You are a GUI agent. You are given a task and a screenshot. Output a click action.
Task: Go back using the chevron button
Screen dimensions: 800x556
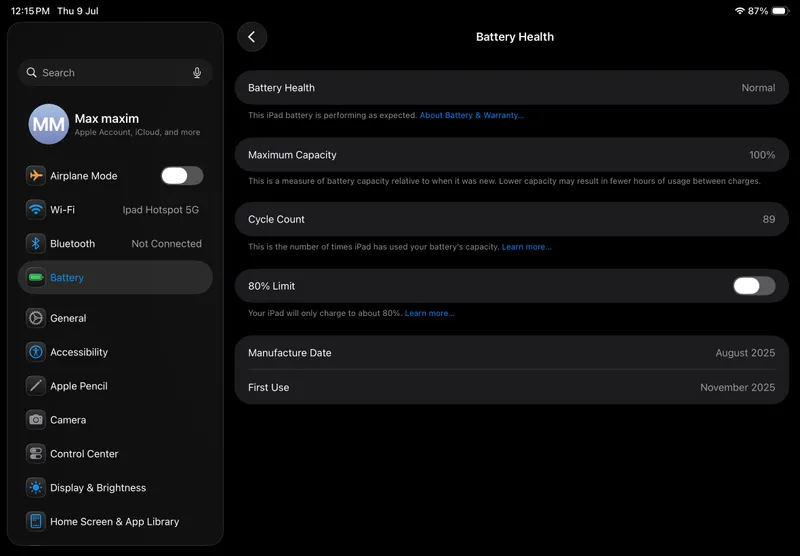tap(252, 37)
